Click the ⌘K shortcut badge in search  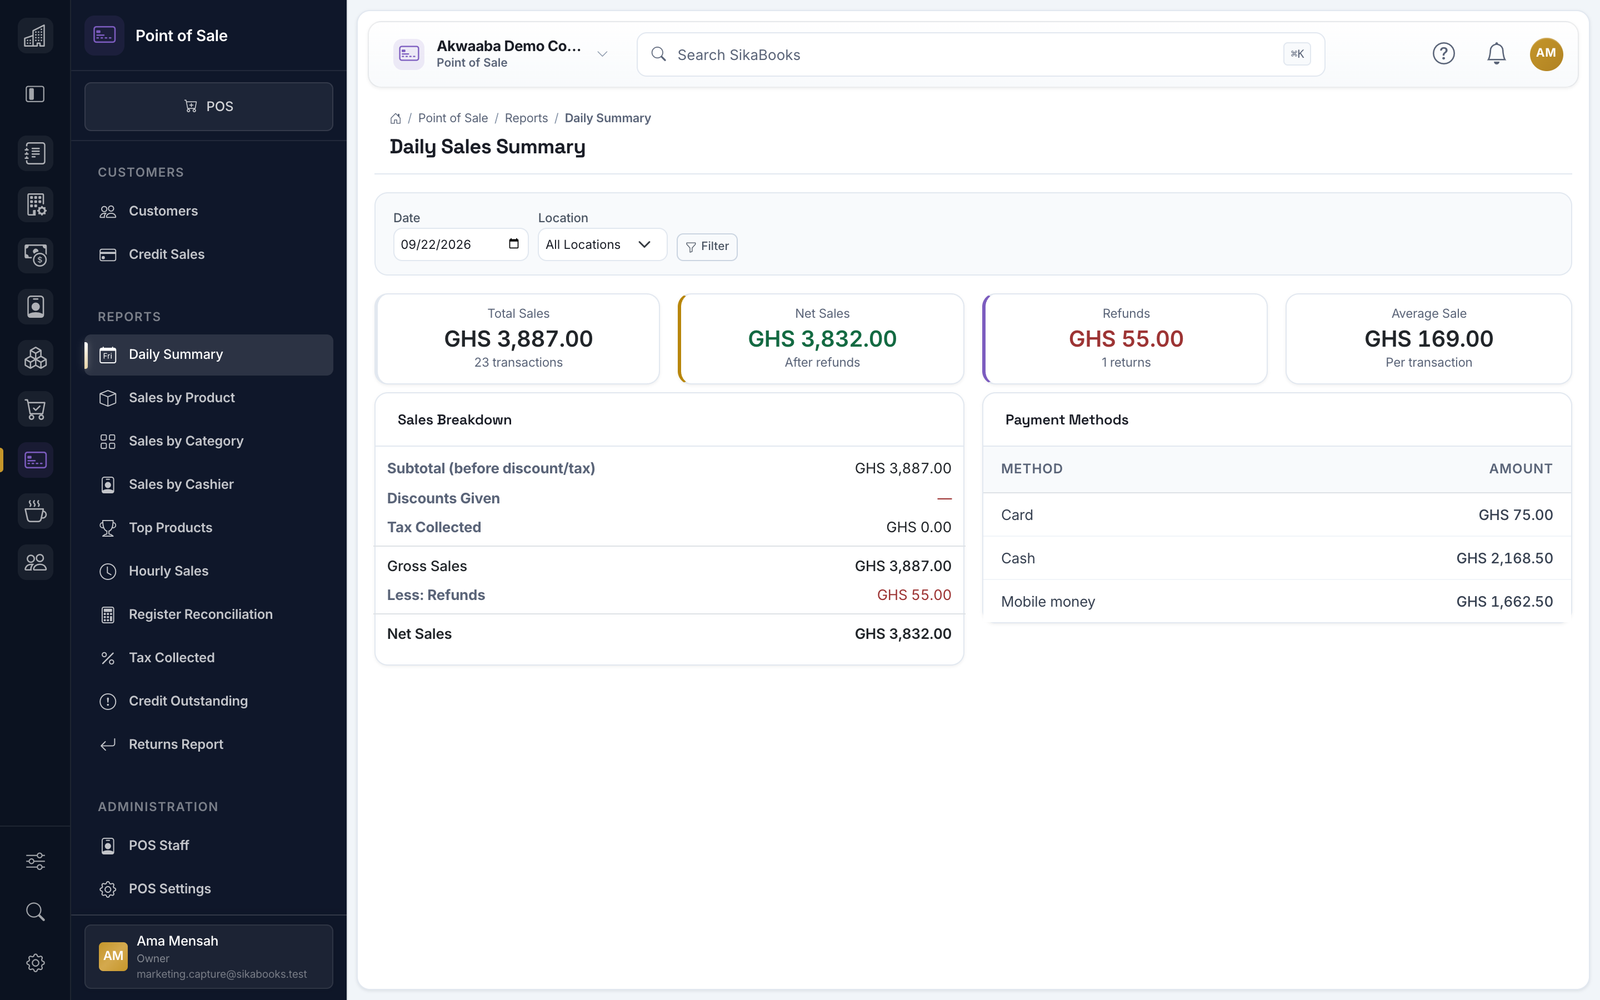pos(1297,54)
